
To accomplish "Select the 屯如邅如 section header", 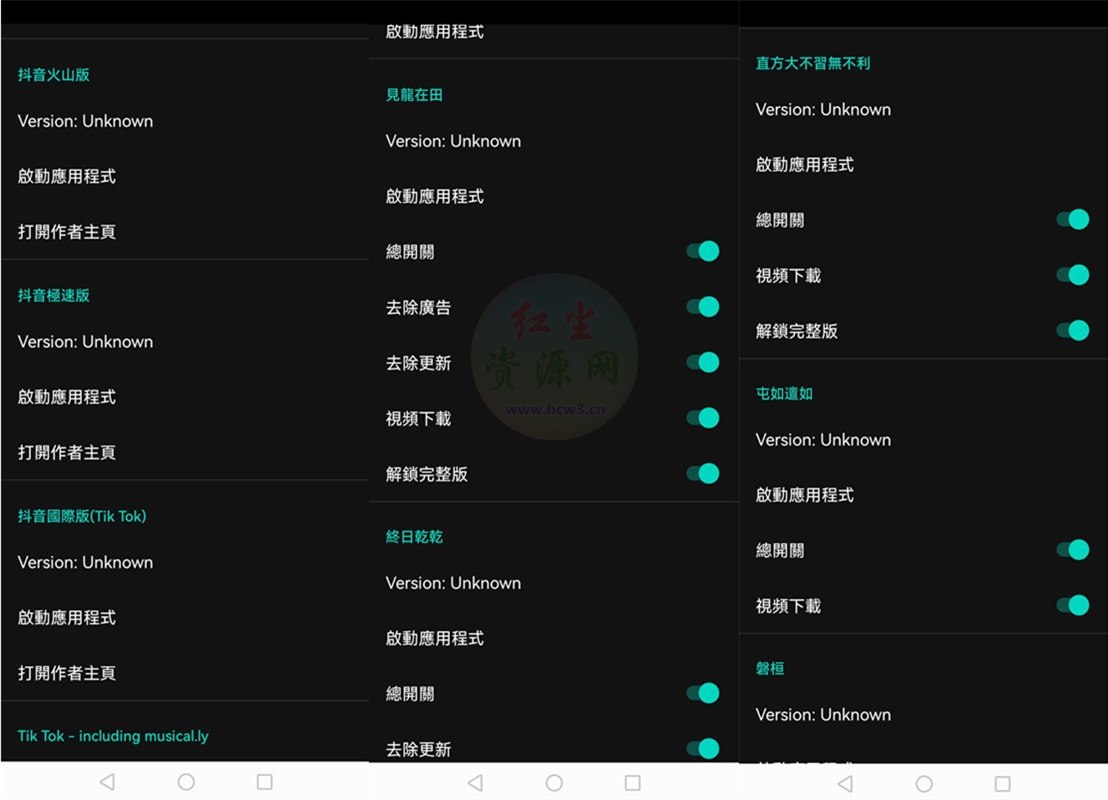I will (784, 394).
